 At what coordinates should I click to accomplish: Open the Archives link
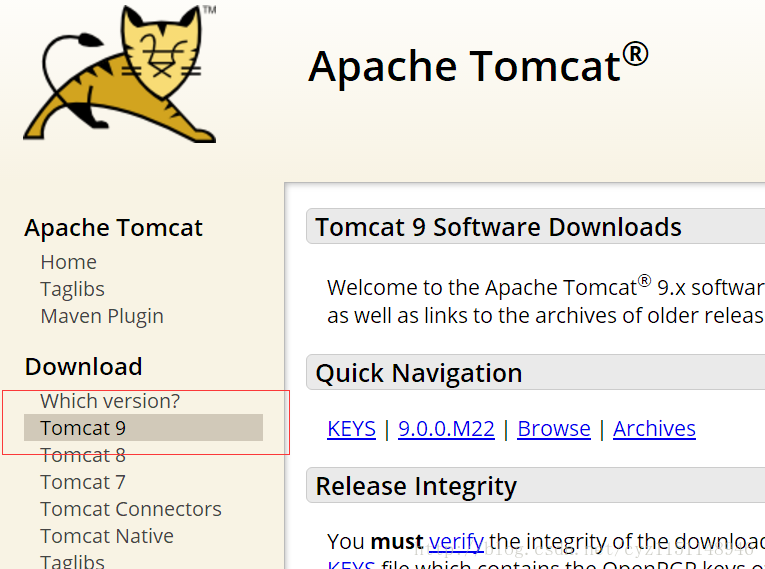(x=654, y=429)
